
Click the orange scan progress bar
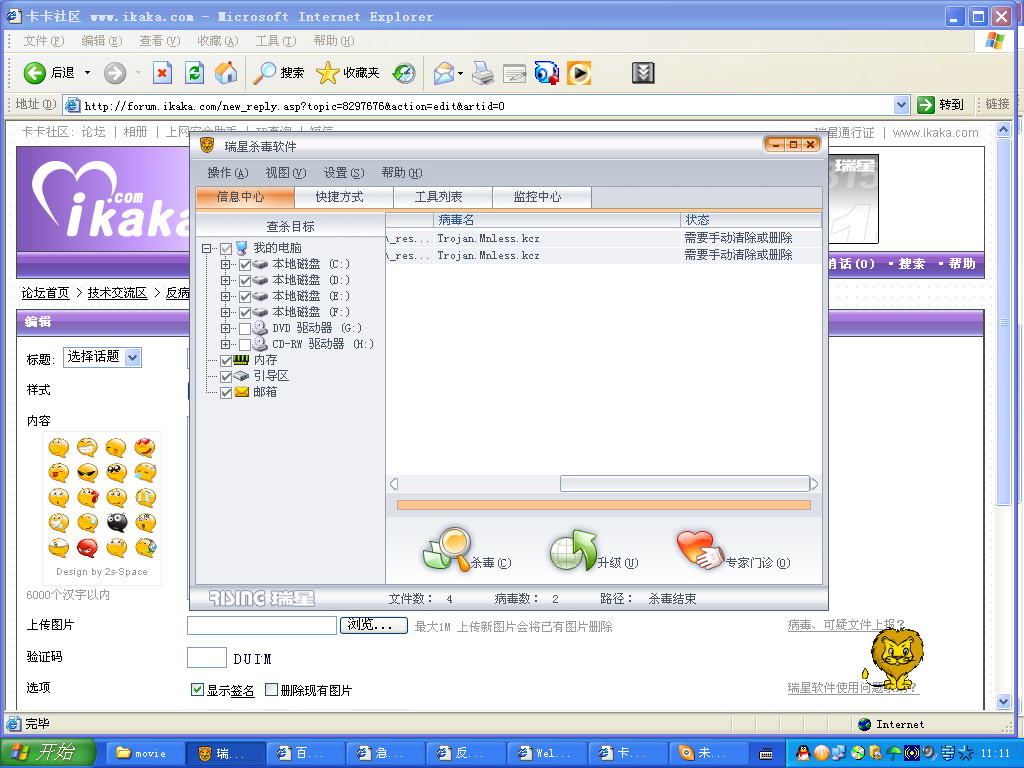click(603, 505)
